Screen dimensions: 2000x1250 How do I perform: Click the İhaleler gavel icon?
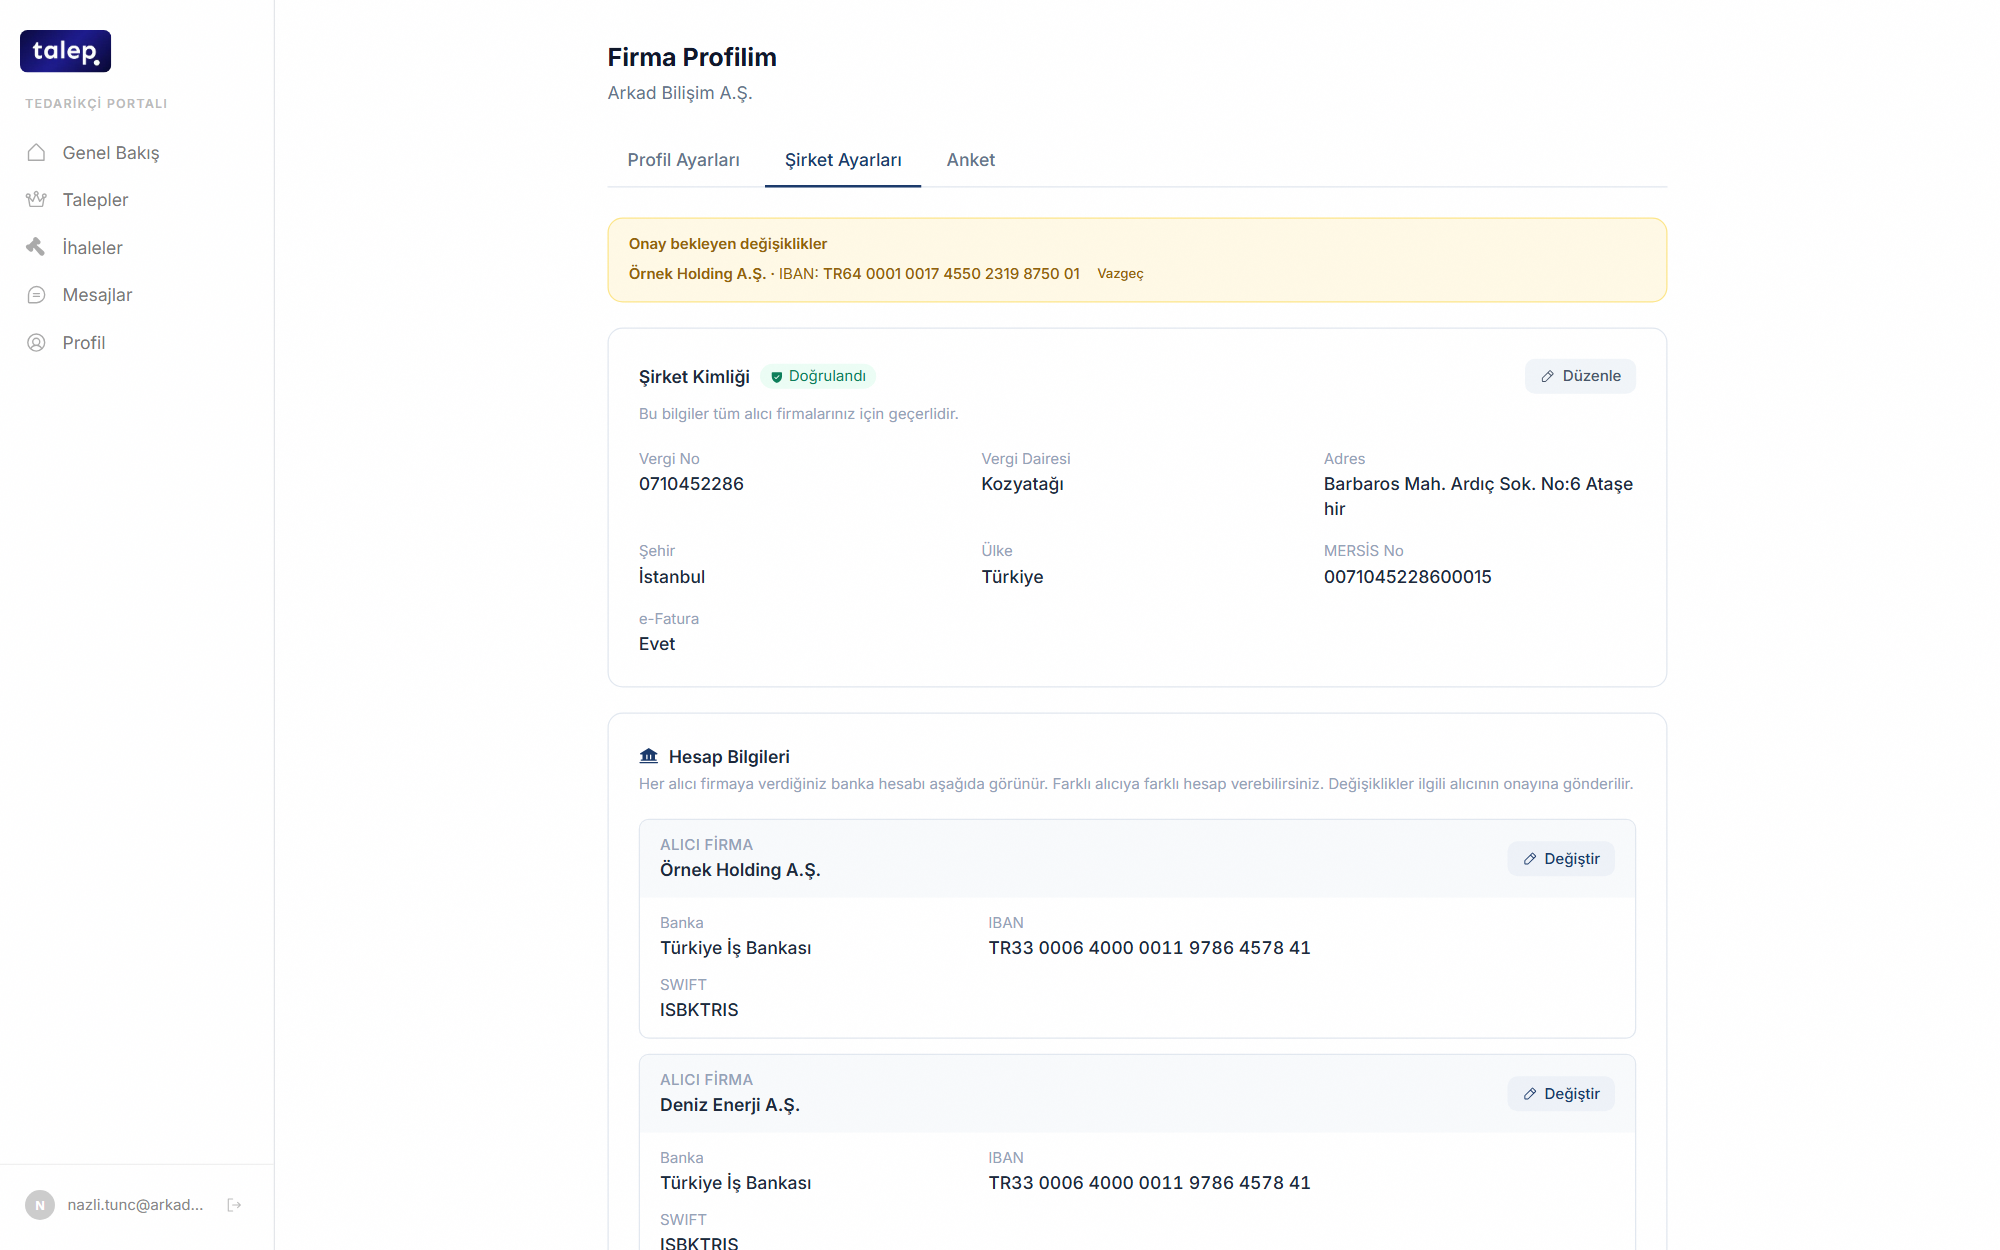[36, 247]
